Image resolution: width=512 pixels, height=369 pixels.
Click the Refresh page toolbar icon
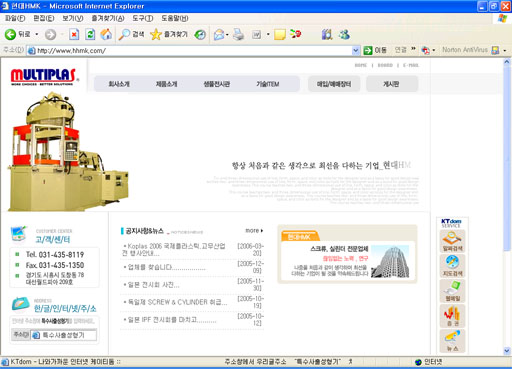point(90,34)
